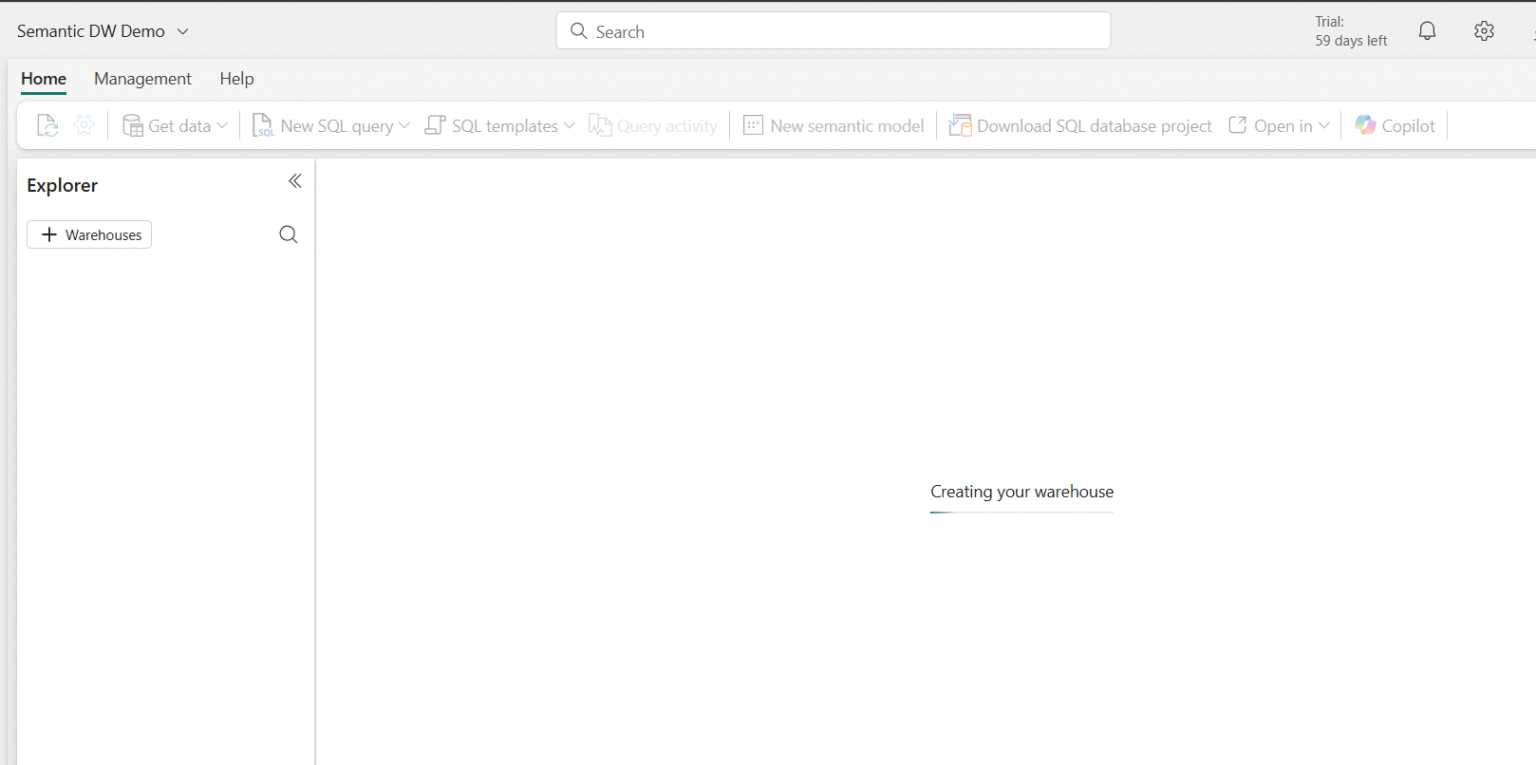Switch to the Management tab
This screenshot has height=765, width=1536.
coord(142,79)
